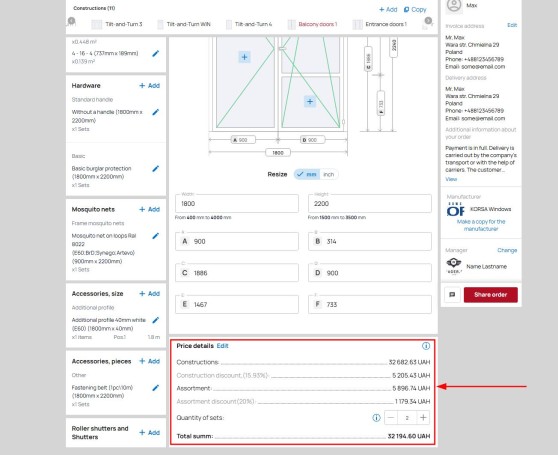
Task: Click the manager avatar logo
Action: pyautogui.click(x=454, y=266)
